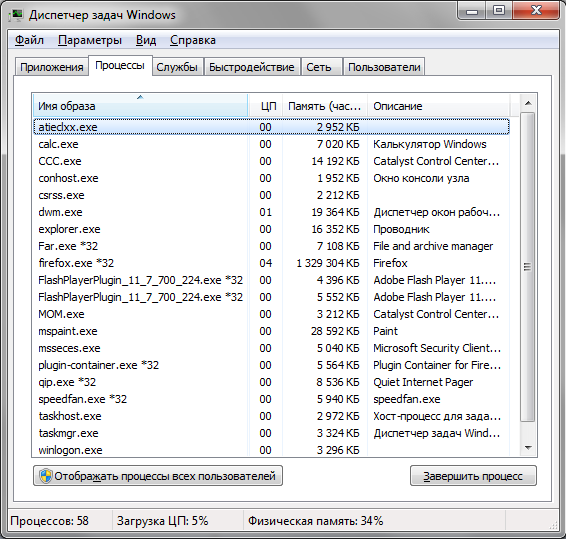Click Процессов: 58 in status bar

(49, 520)
